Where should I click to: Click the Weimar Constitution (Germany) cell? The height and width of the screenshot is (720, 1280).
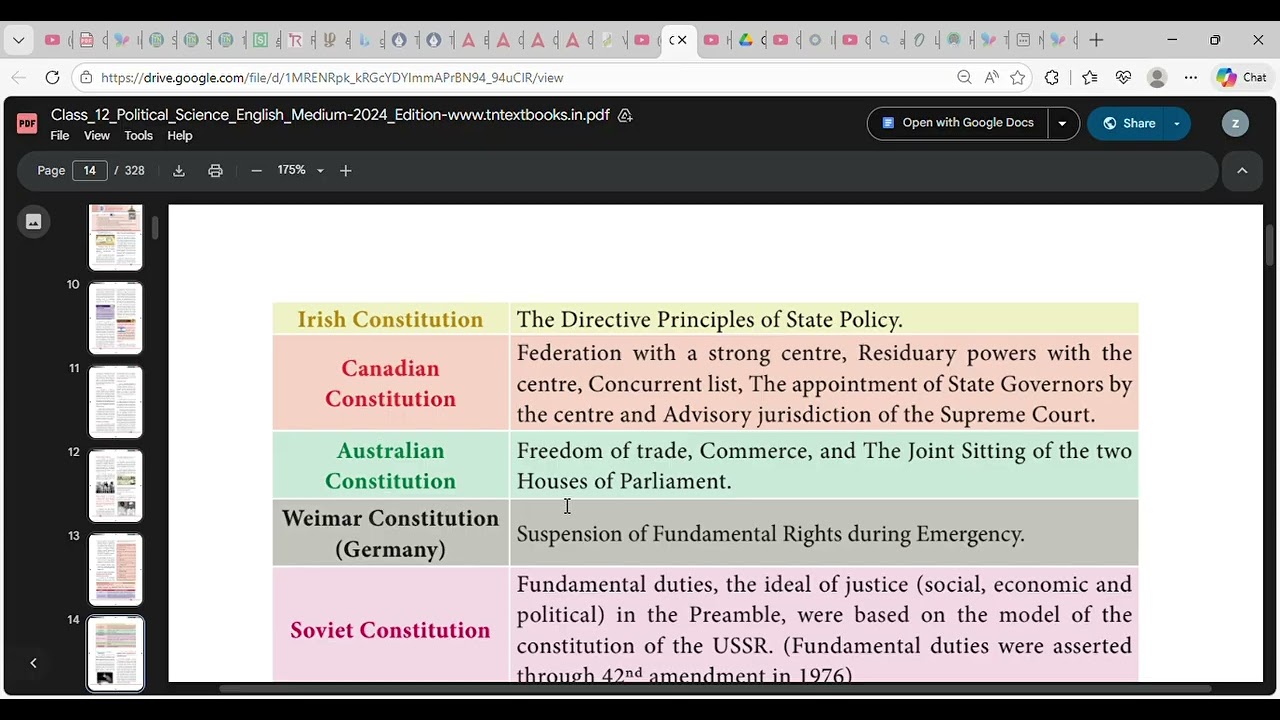(x=390, y=533)
